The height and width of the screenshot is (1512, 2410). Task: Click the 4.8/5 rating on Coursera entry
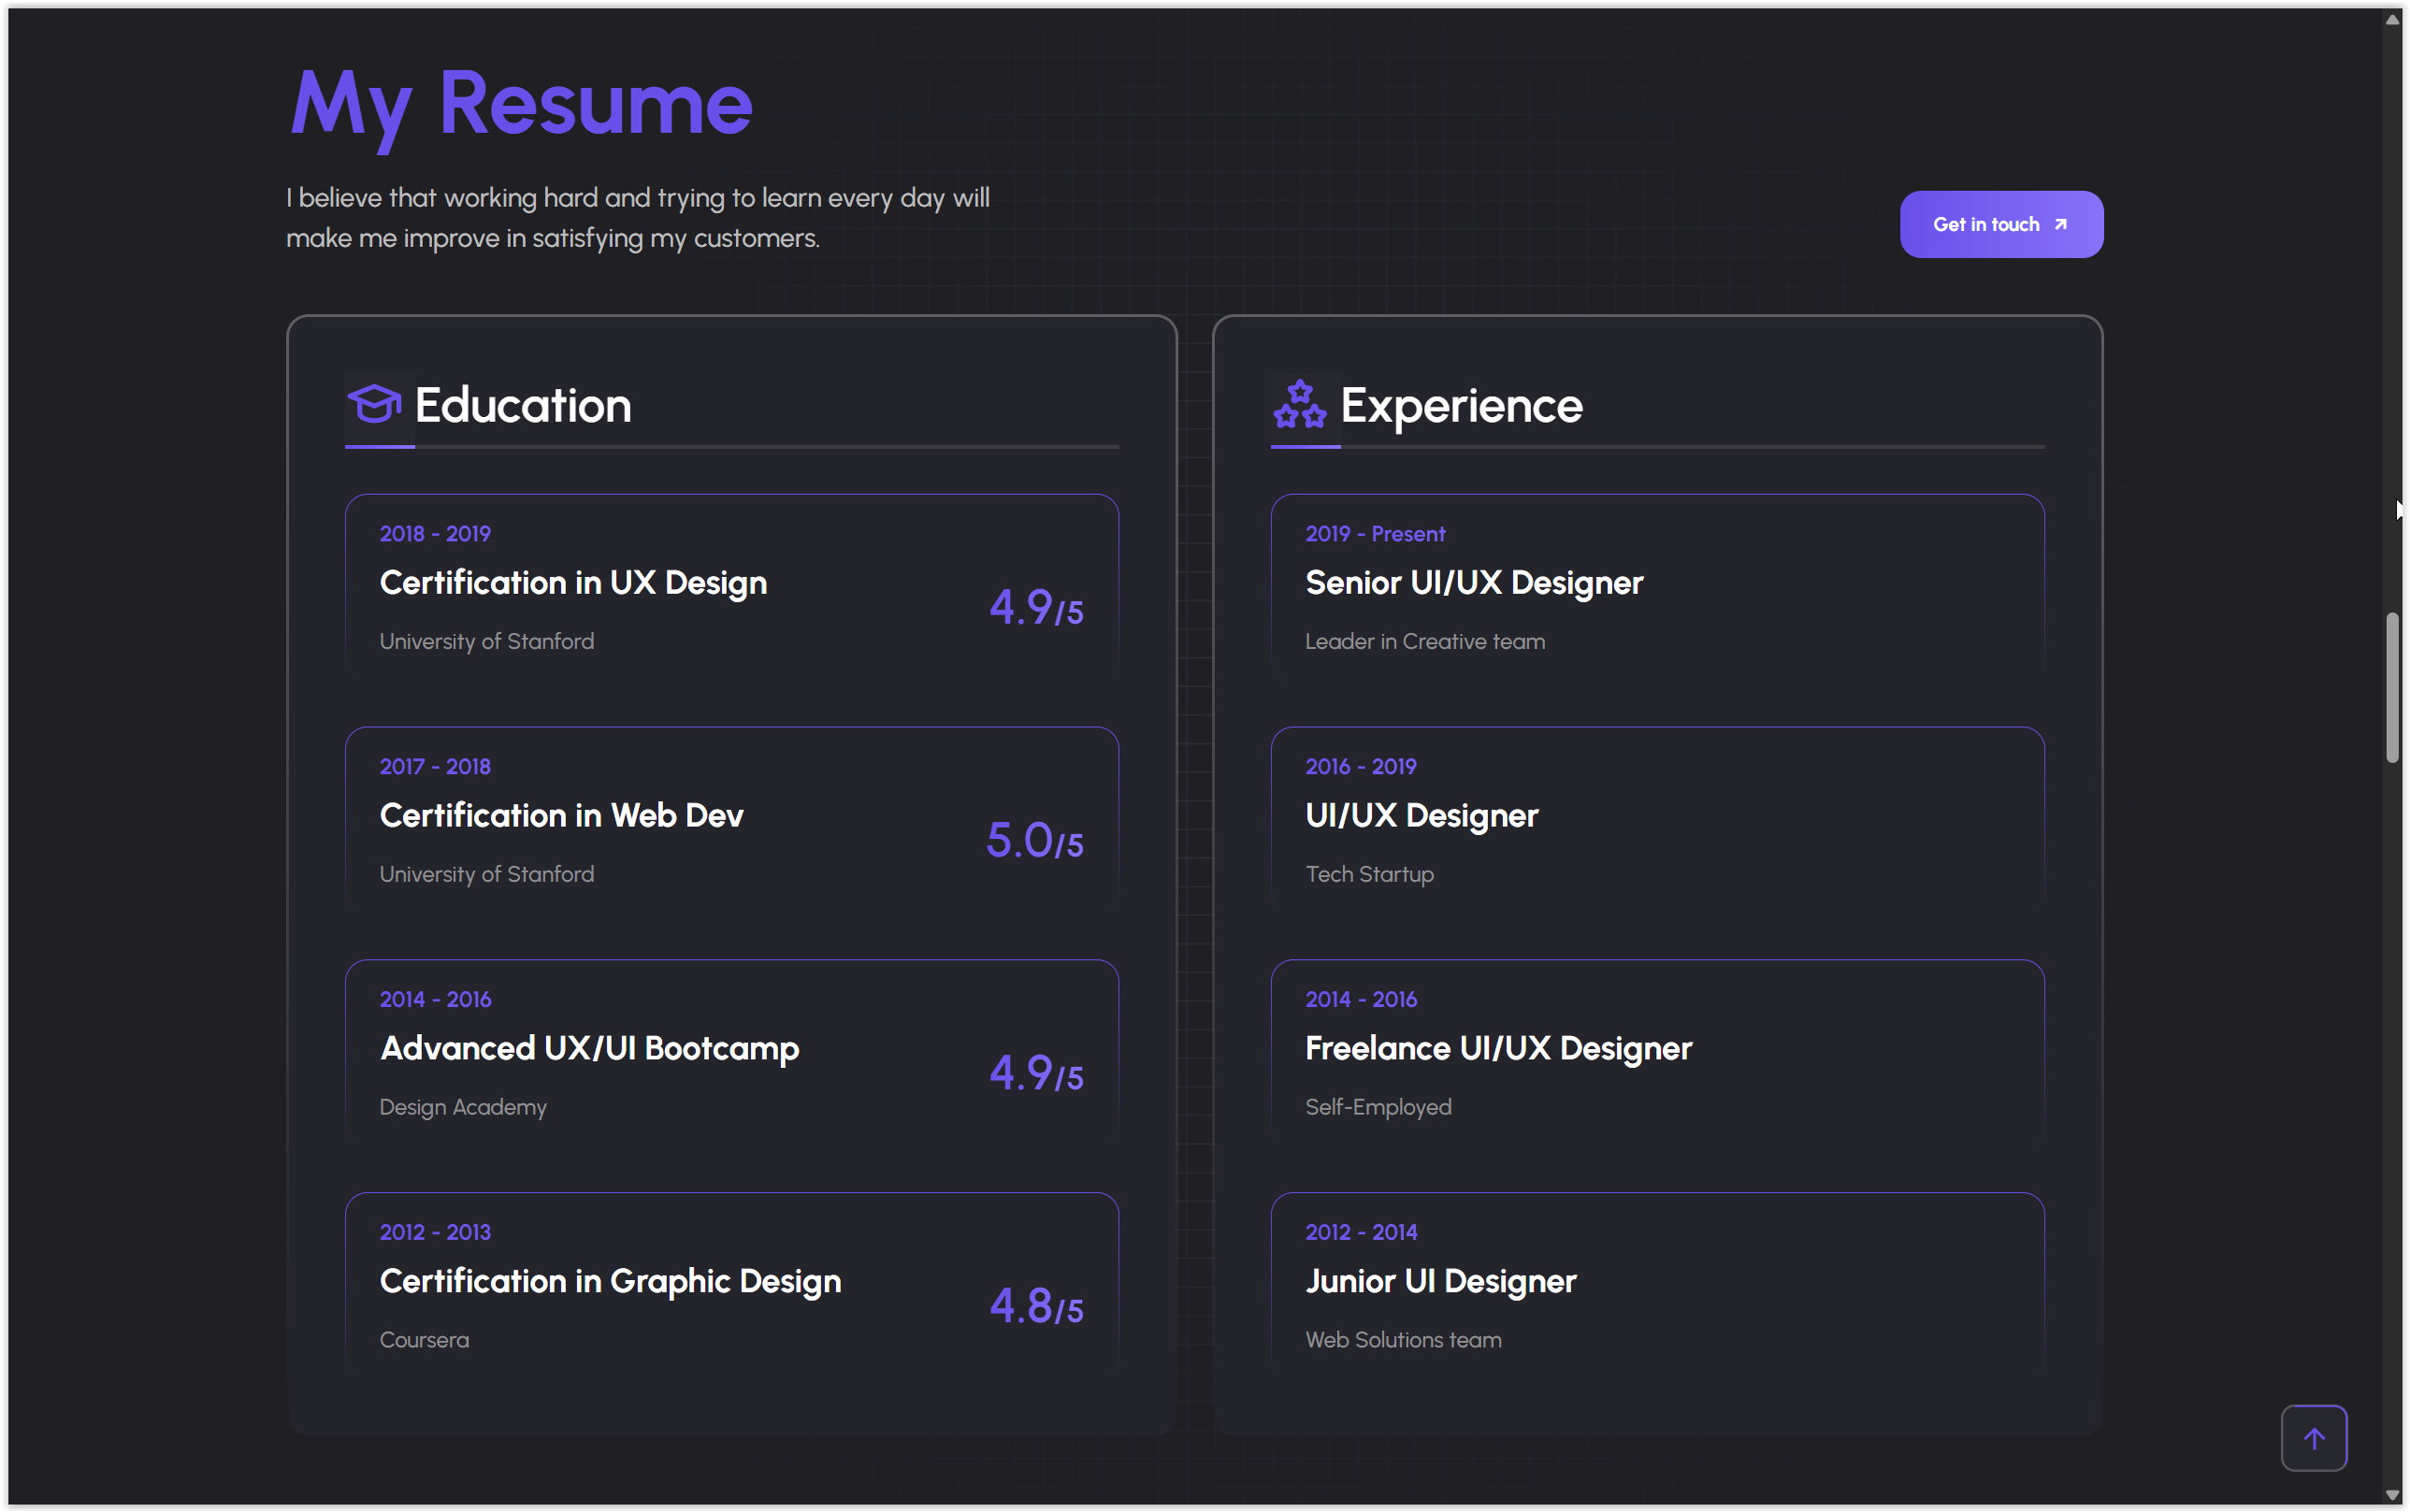(1036, 1306)
